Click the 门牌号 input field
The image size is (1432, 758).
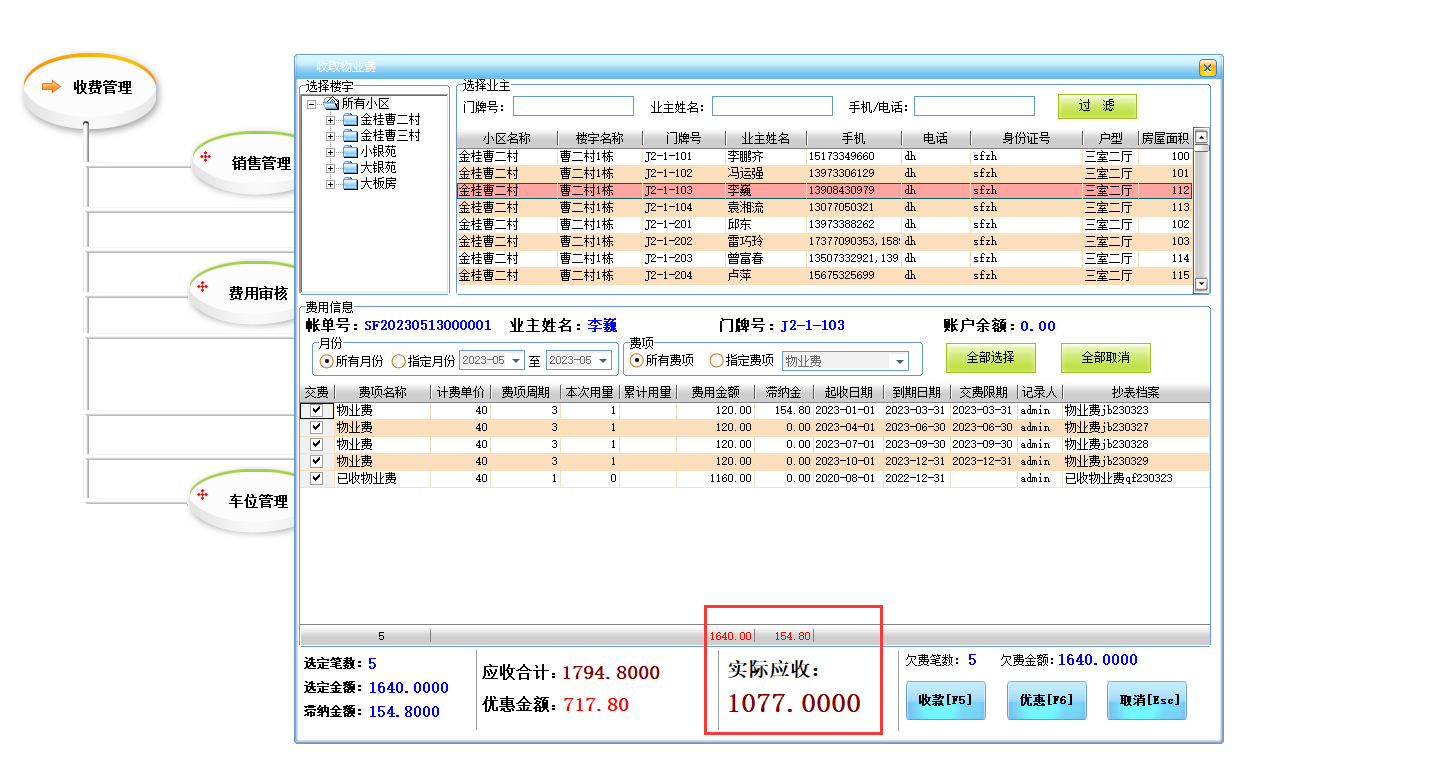pos(573,106)
